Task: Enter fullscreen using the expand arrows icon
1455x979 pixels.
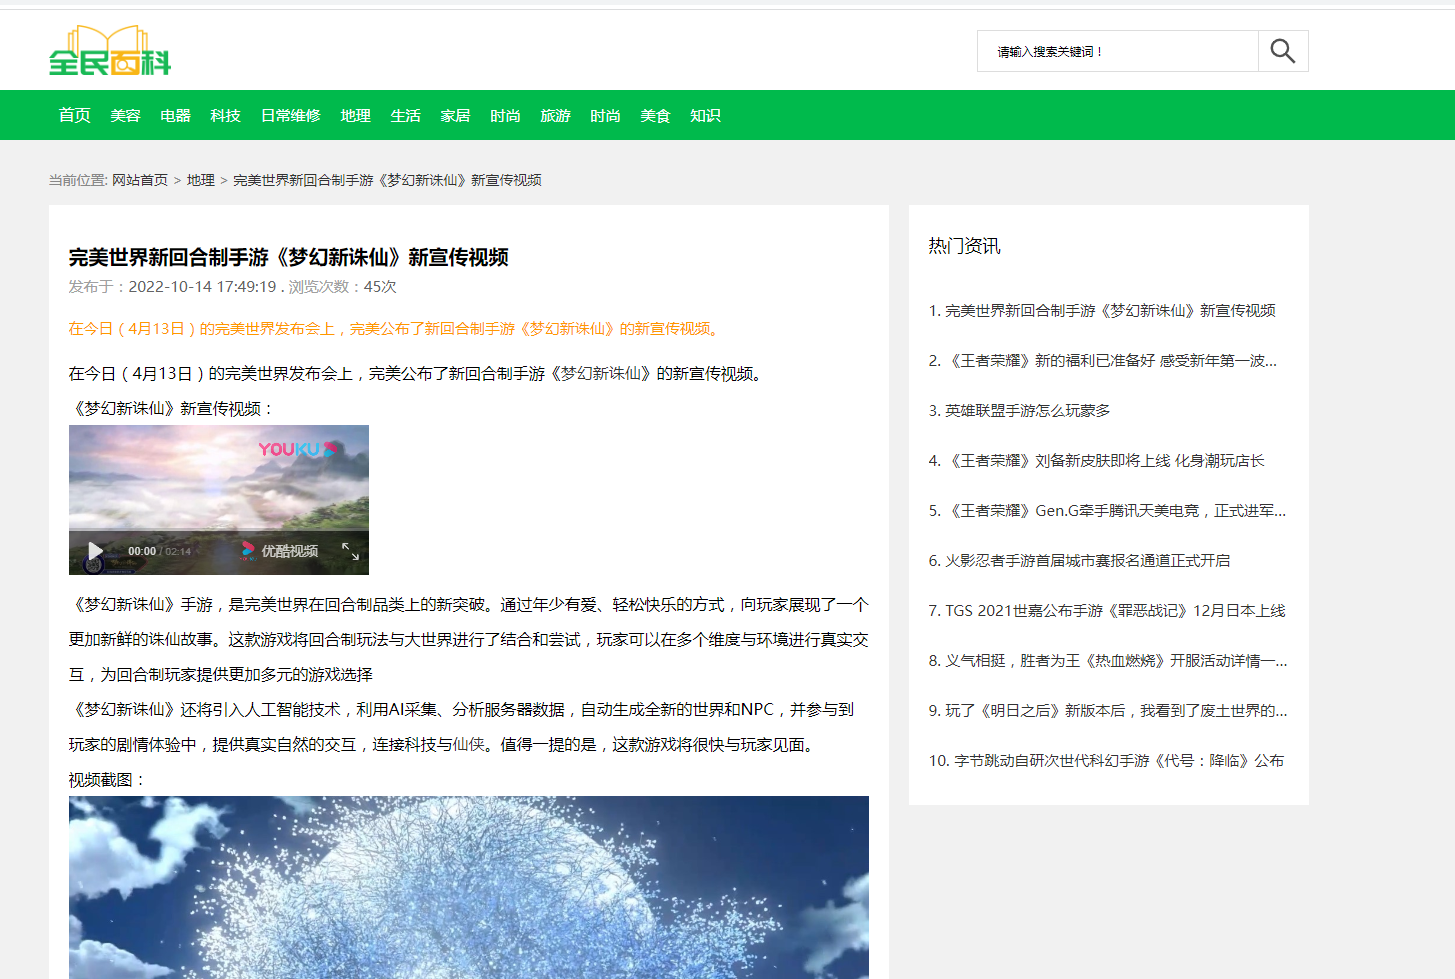Action: click(x=351, y=551)
